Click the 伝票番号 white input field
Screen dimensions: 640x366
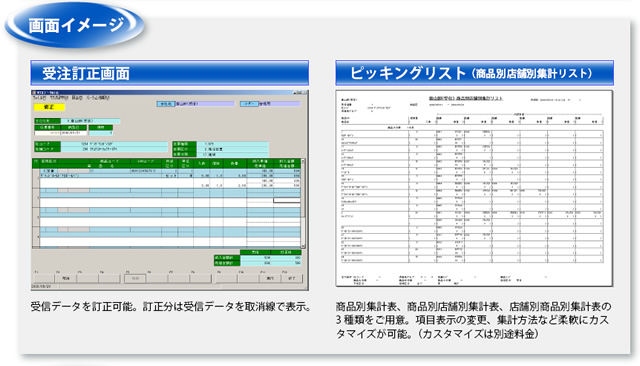[x=47, y=133]
